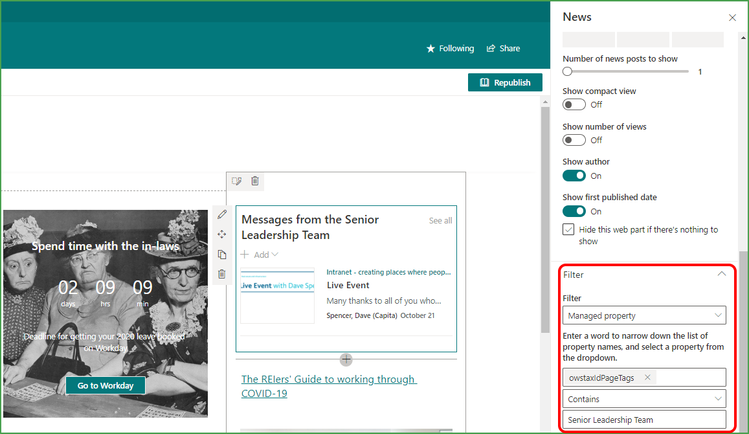Click the Republish button
Screen dimensions: 749x434
pyautogui.click(x=505, y=82)
